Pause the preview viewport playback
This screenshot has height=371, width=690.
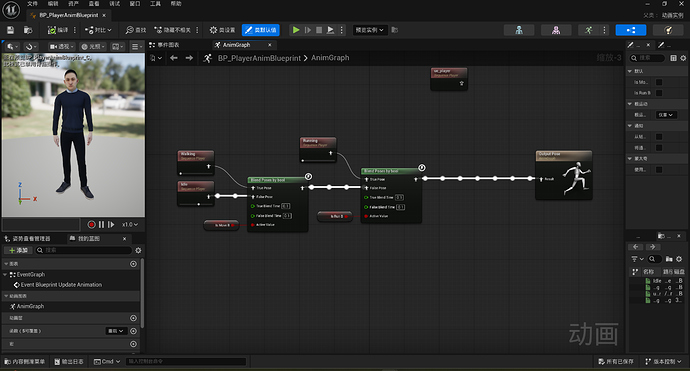[102, 224]
